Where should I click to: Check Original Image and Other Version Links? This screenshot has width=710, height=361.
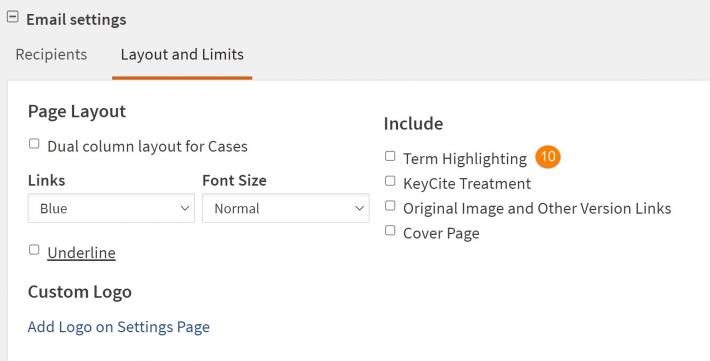pyautogui.click(x=390, y=206)
